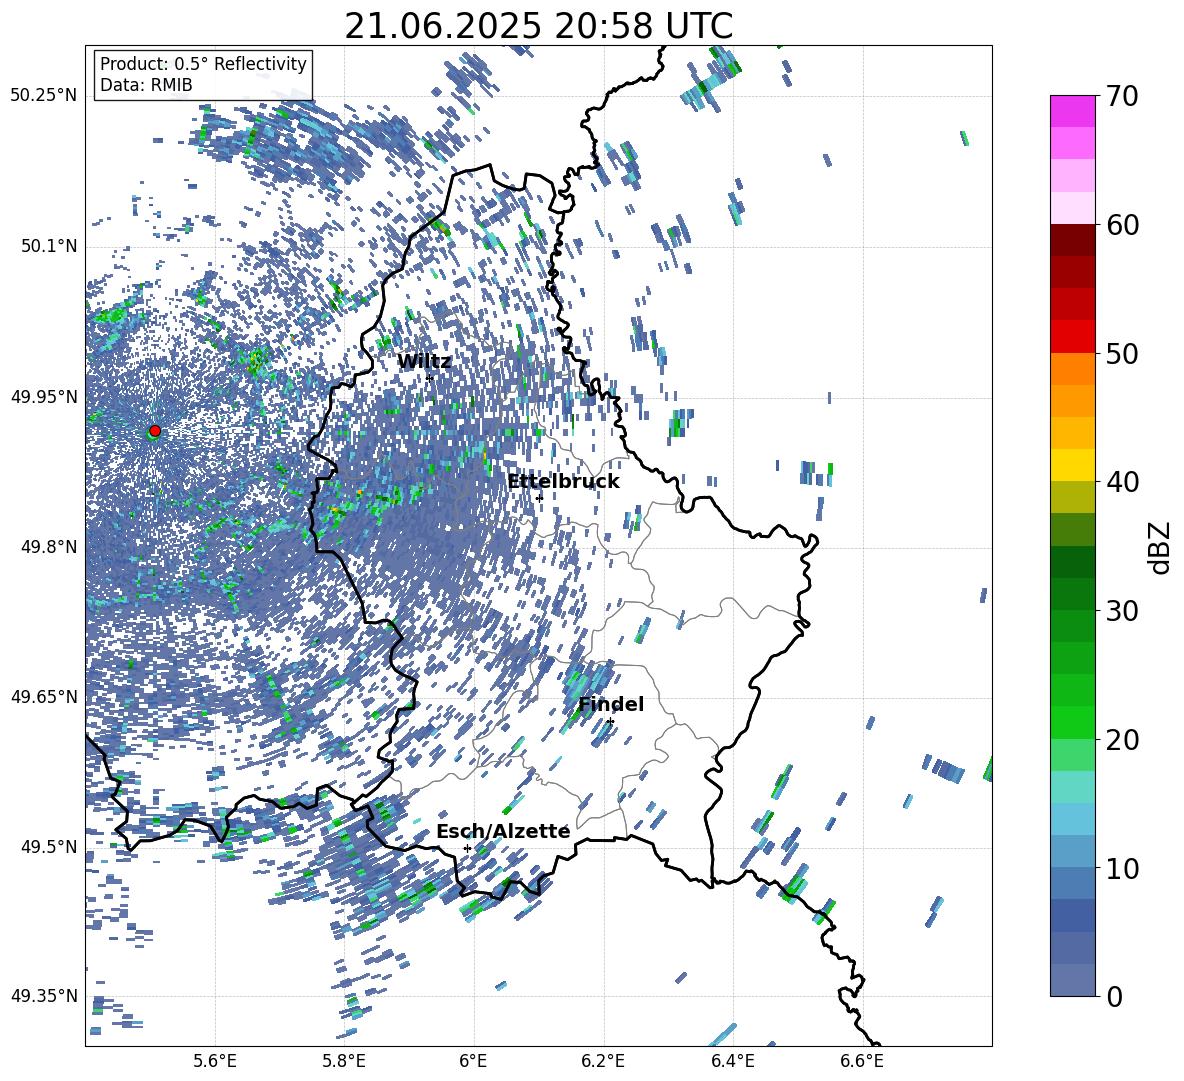
Task: Click the dark green colorbar segment just below 35
Action: (x=1072, y=562)
